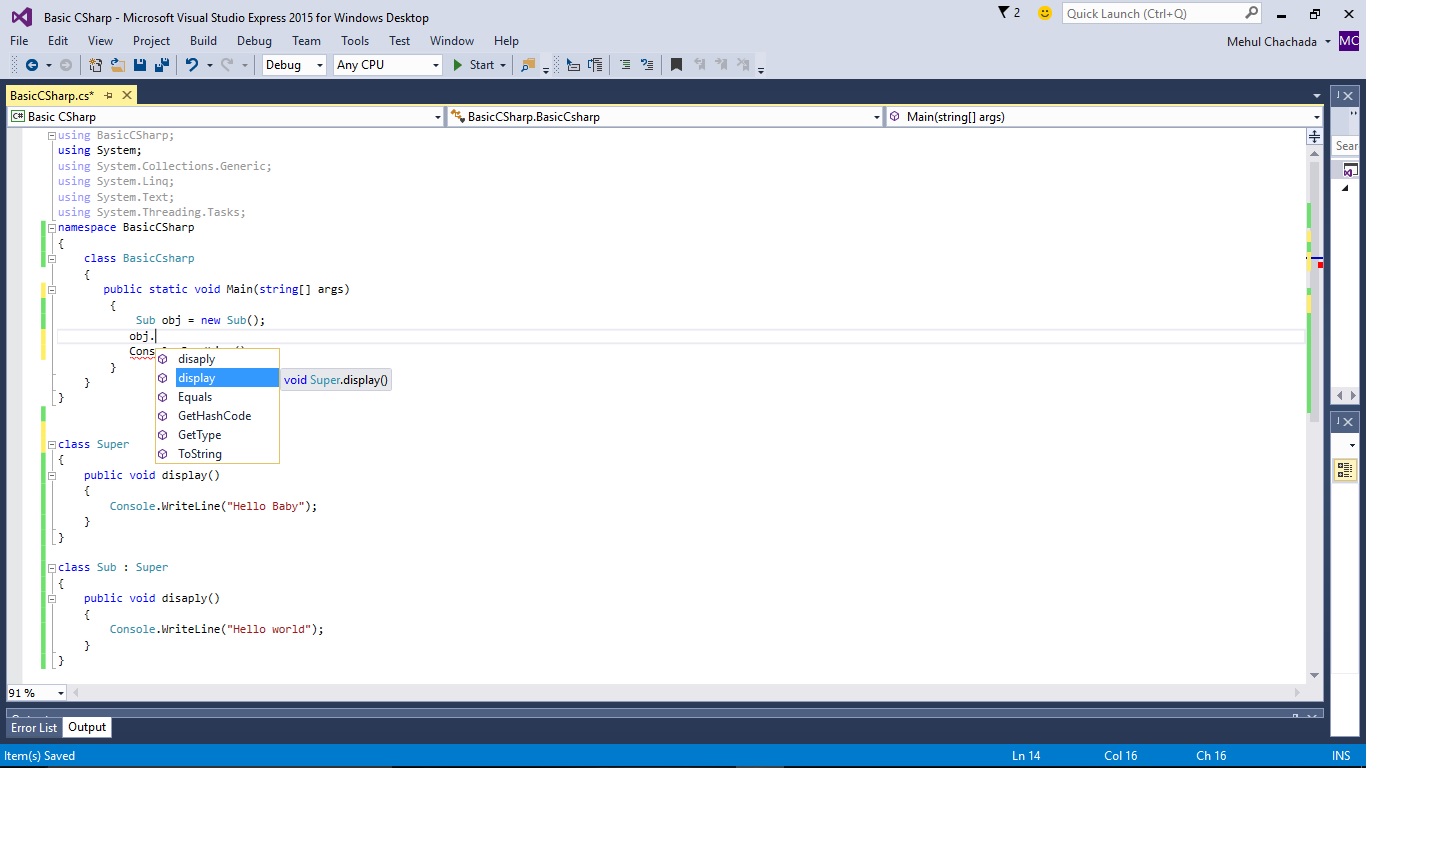Click INS in the status bar
Viewport: 1456px width, 848px height.
[1341, 756]
